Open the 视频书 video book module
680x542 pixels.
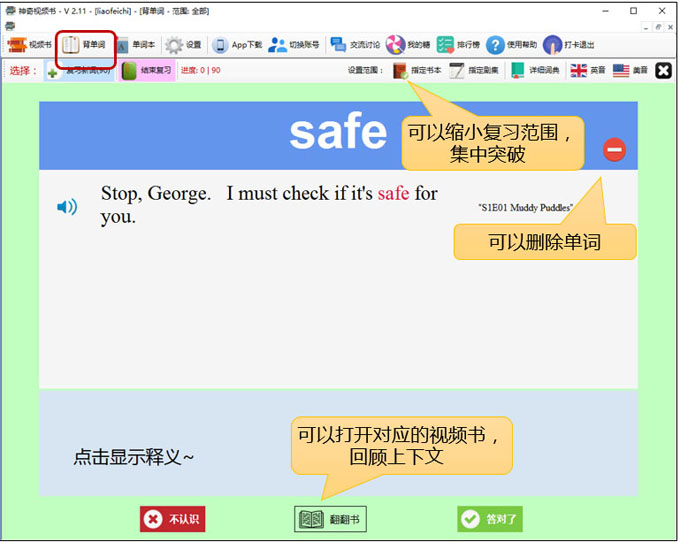[x=29, y=45]
